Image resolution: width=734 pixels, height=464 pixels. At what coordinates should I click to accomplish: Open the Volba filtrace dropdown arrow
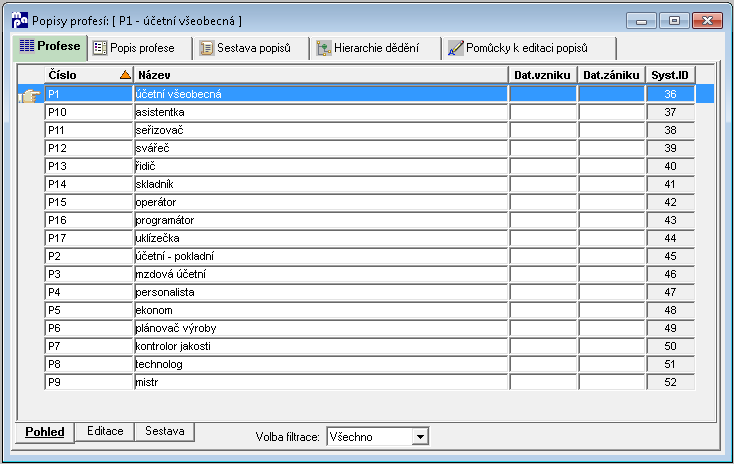pos(420,437)
